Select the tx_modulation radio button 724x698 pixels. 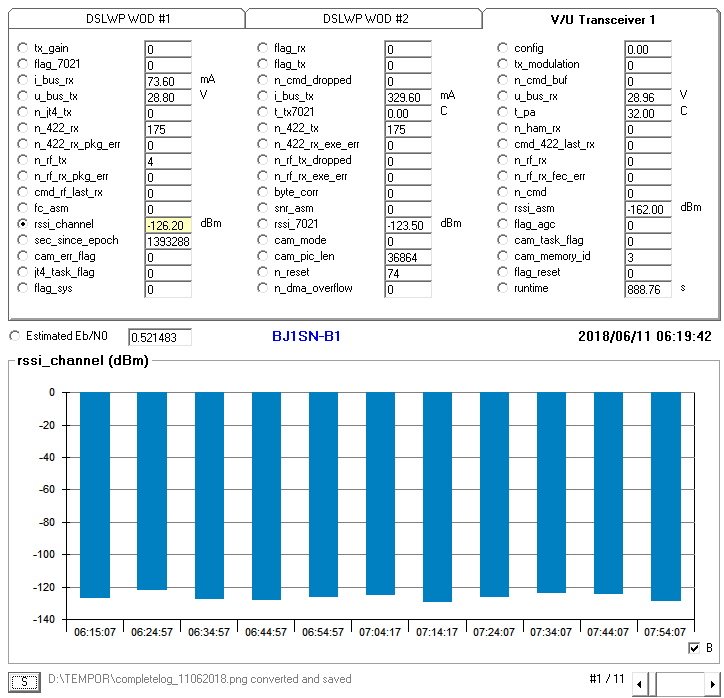[502, 64]
